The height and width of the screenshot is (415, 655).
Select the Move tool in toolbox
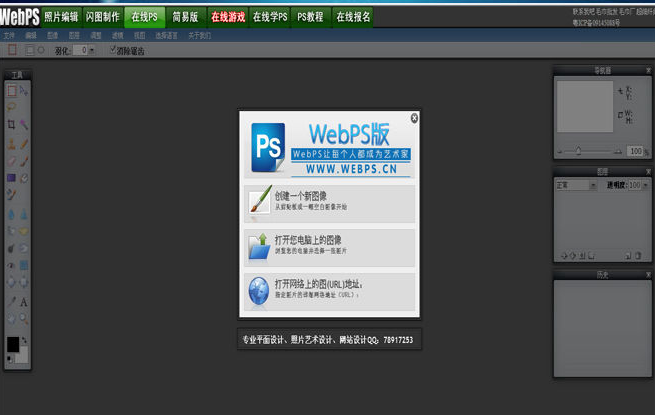(x=24, y=91)
